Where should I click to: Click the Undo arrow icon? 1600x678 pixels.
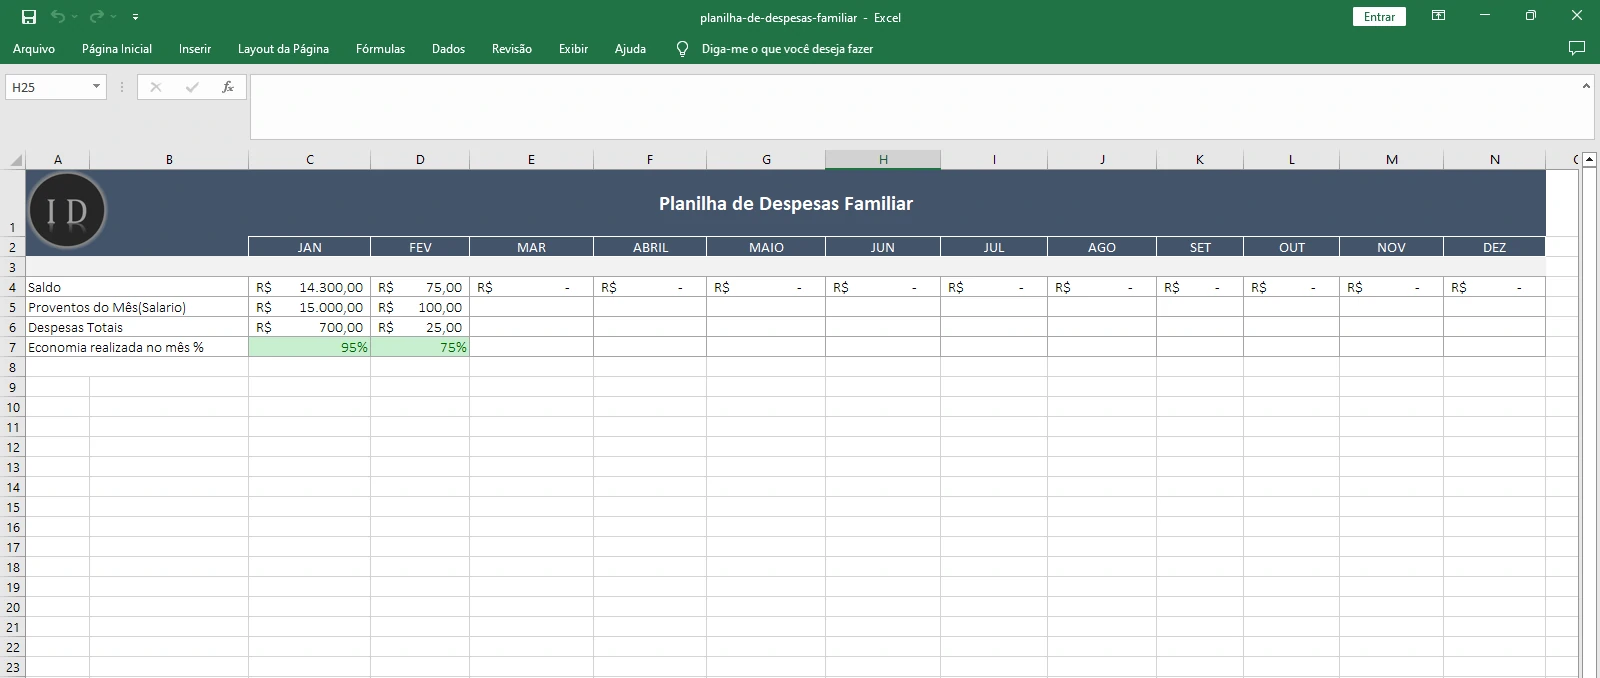coord(58,17)
